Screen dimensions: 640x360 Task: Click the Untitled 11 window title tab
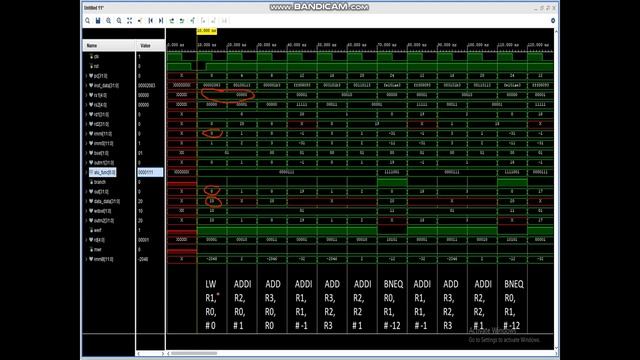(x=94, y=8)
